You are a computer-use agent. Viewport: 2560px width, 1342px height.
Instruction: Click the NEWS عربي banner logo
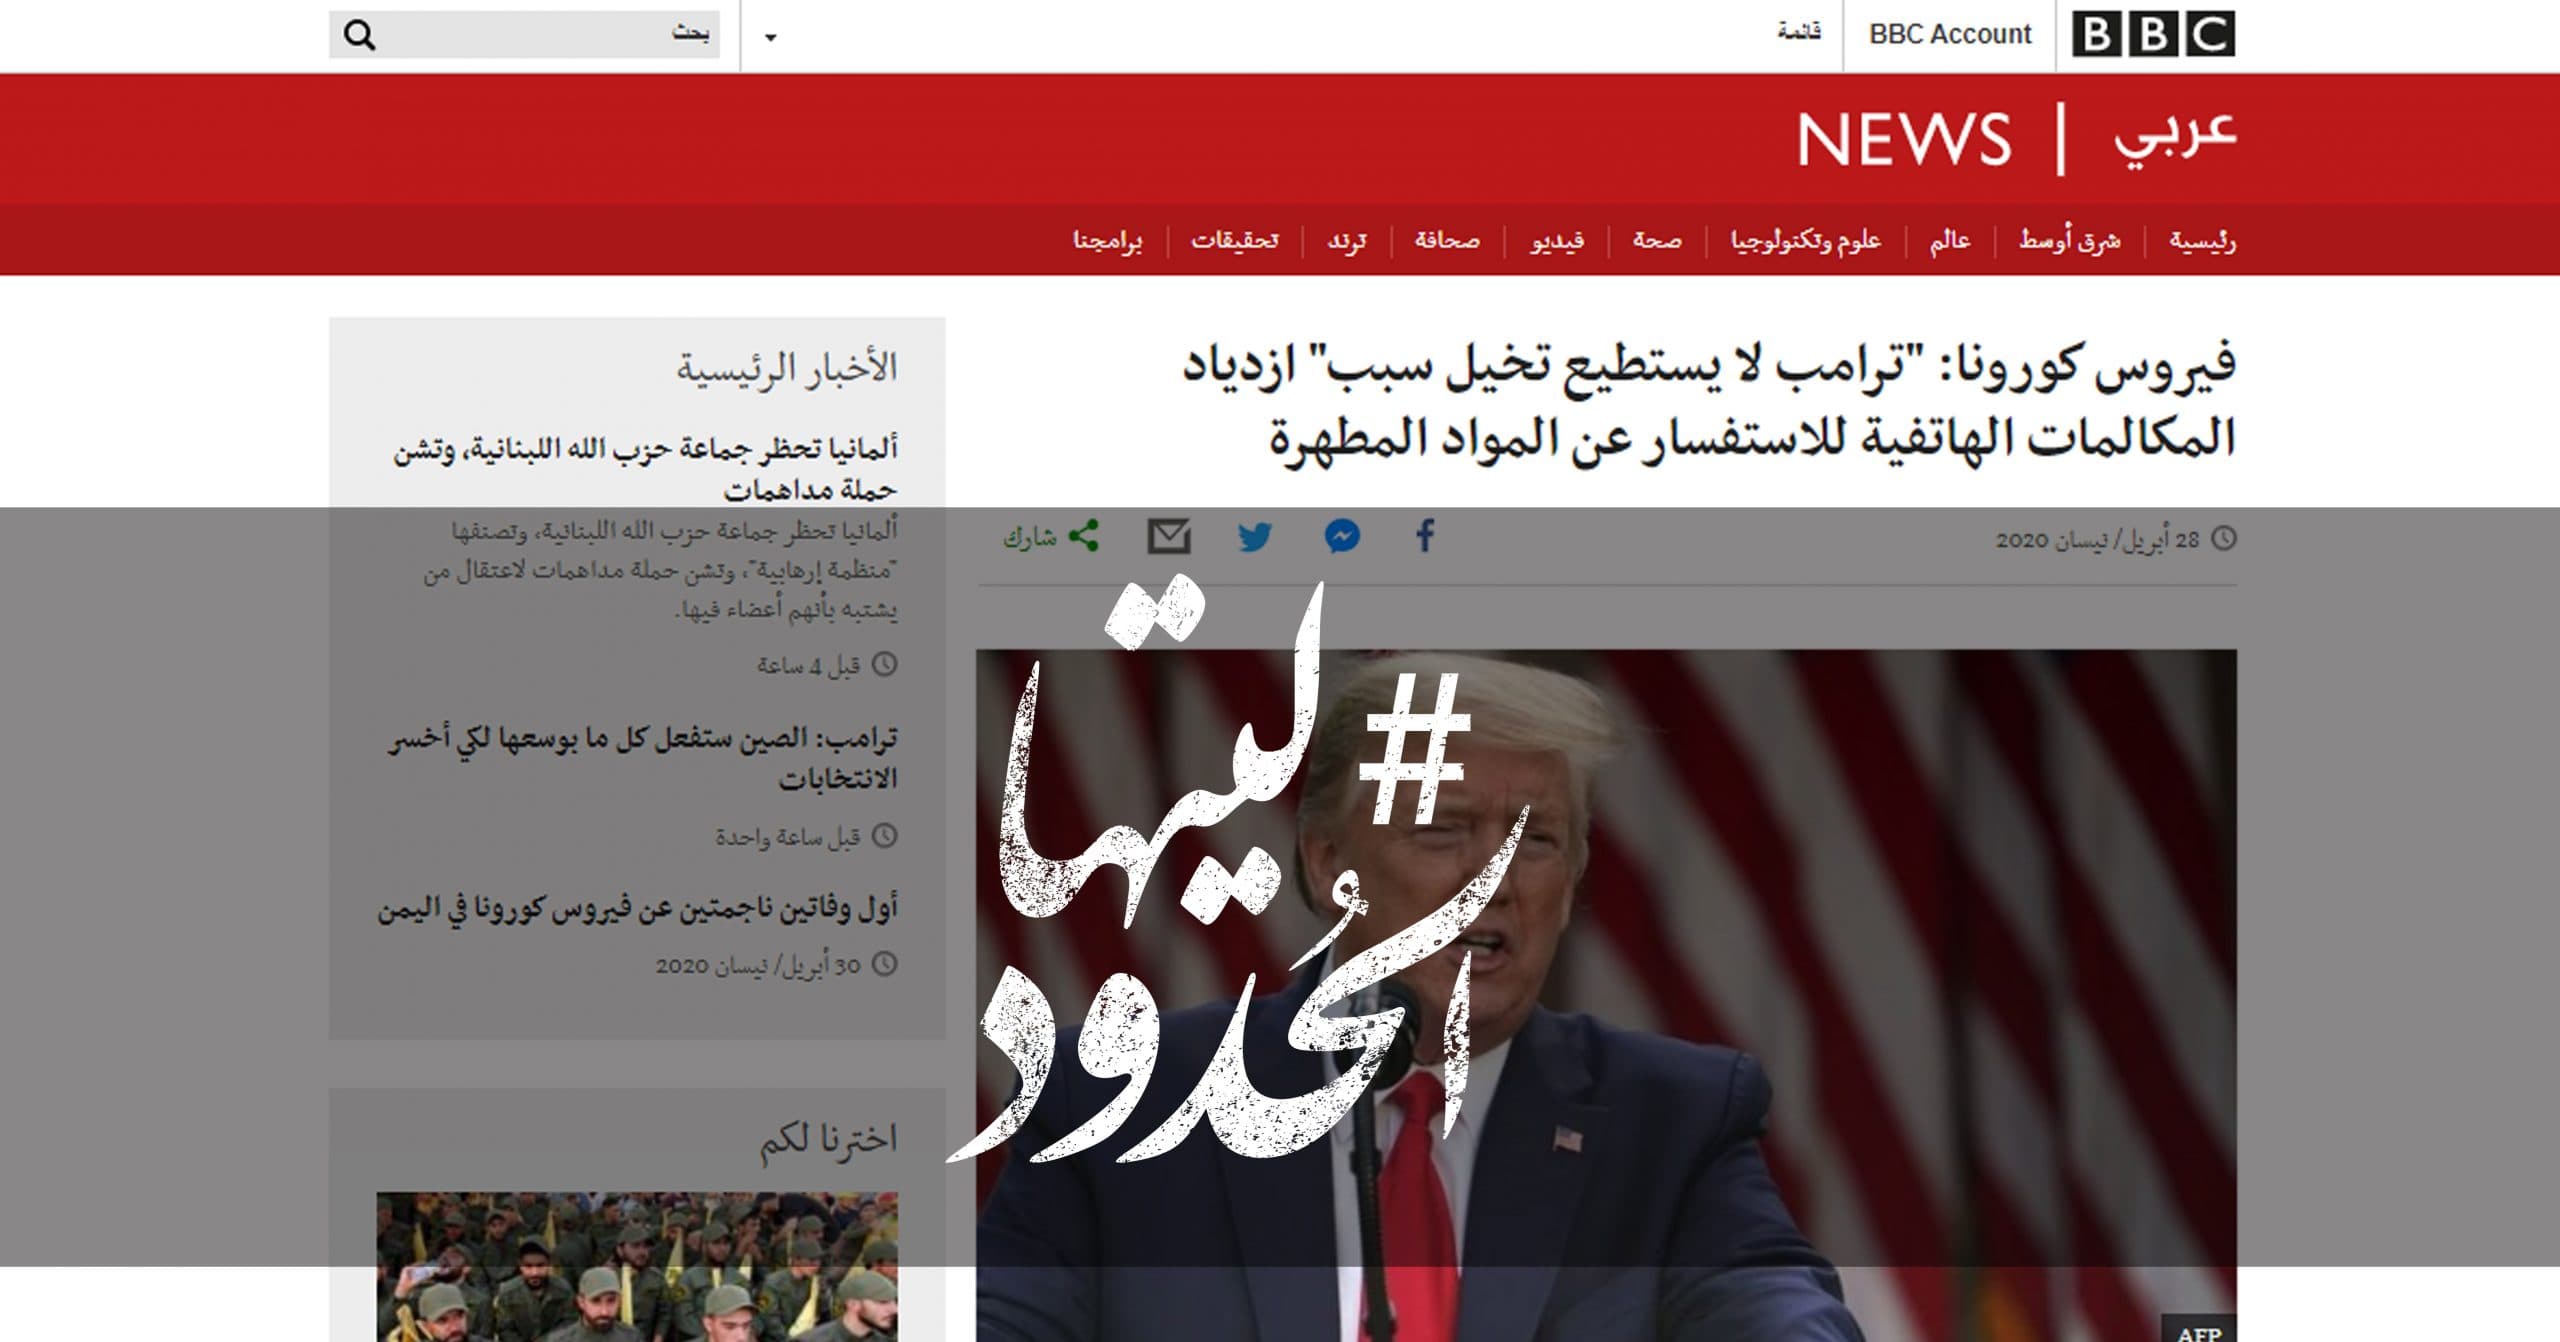(x=2015, y=138)
